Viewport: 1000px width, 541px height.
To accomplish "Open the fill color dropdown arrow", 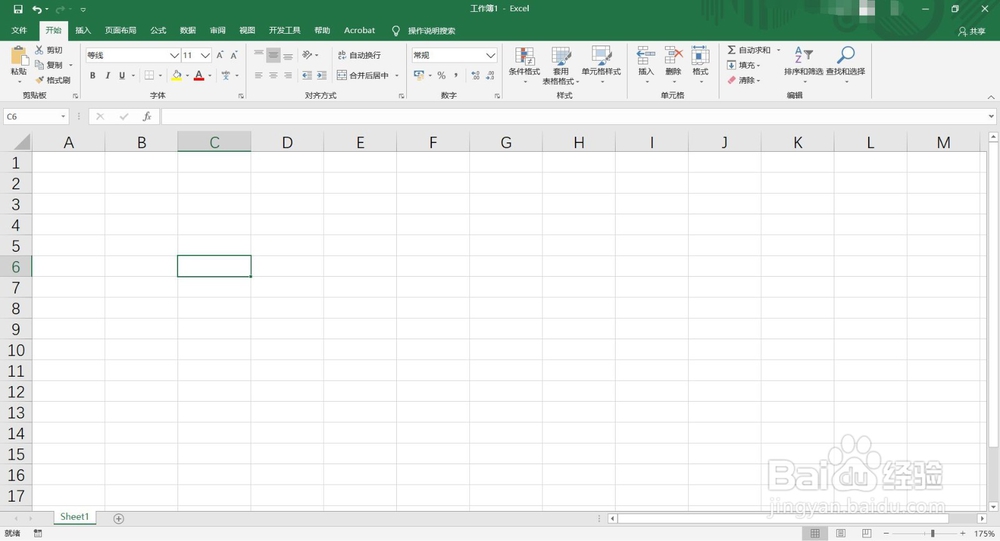I will pos(187,76).
